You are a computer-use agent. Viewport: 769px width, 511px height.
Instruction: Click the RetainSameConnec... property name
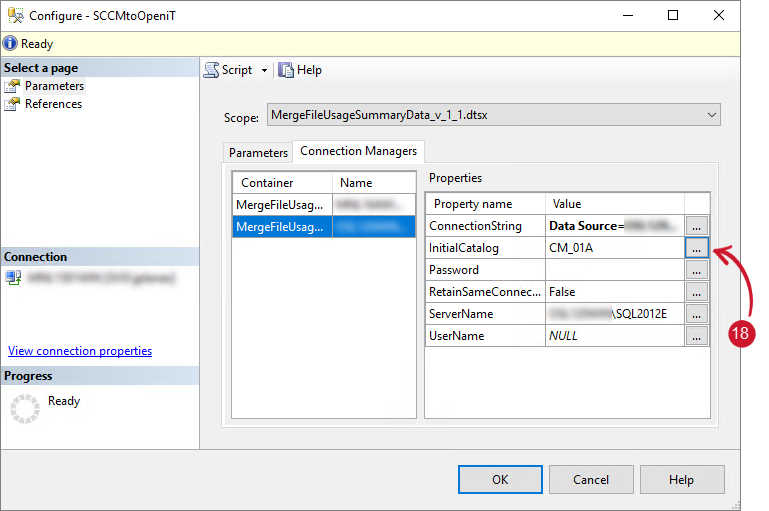coord(485,292)
